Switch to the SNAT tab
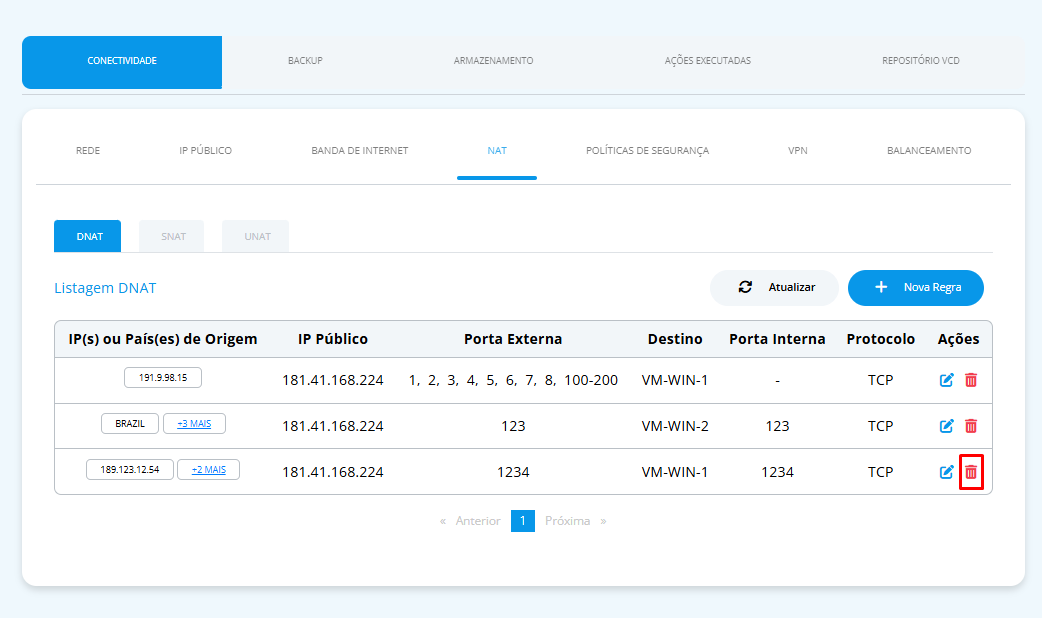1042x618 pixels. (x=173, y=236)
